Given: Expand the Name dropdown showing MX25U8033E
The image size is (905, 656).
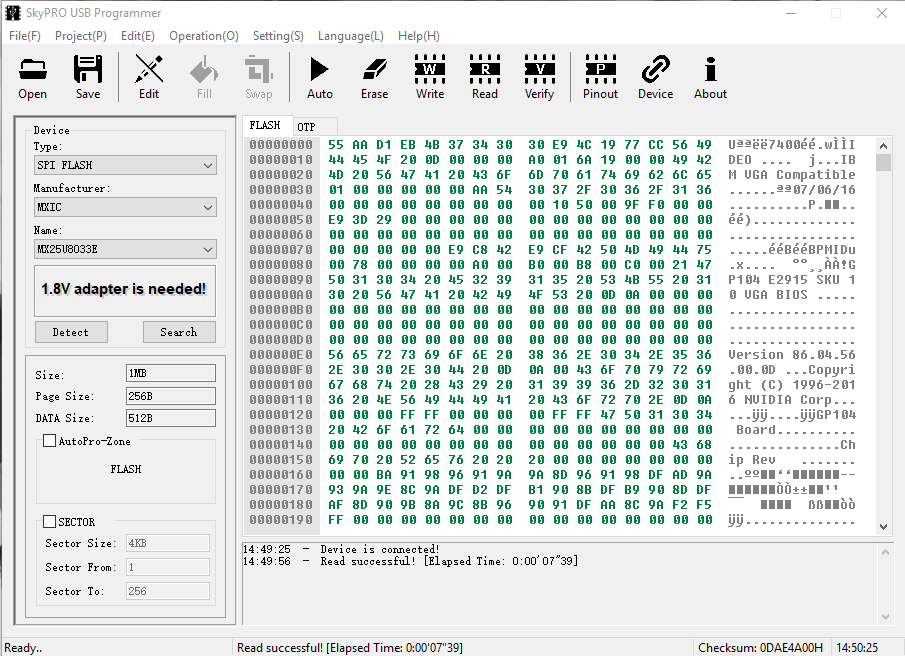Looking at the screenshot, I should point(125,249).
